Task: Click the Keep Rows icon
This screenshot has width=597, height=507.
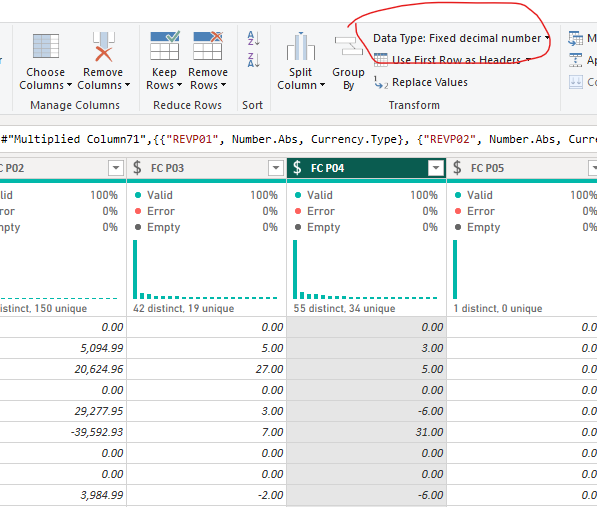Action: (164, 46)
